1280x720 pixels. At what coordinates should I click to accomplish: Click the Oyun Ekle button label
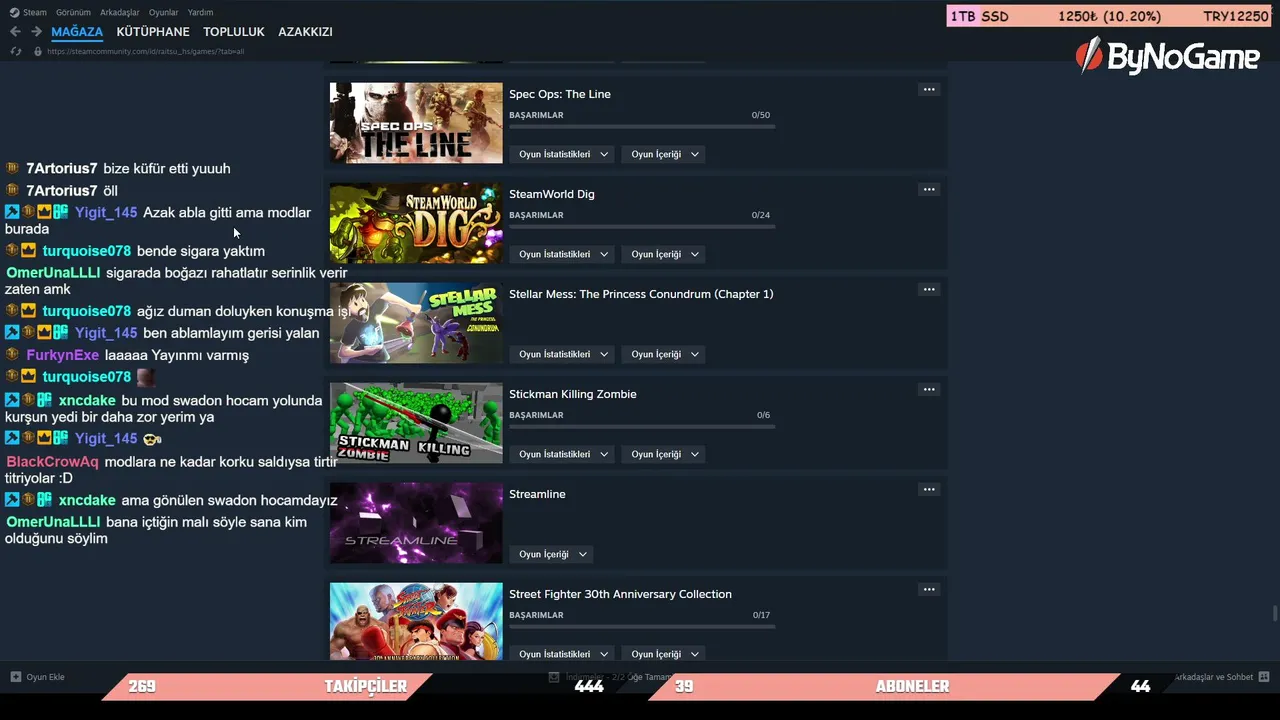45,677
